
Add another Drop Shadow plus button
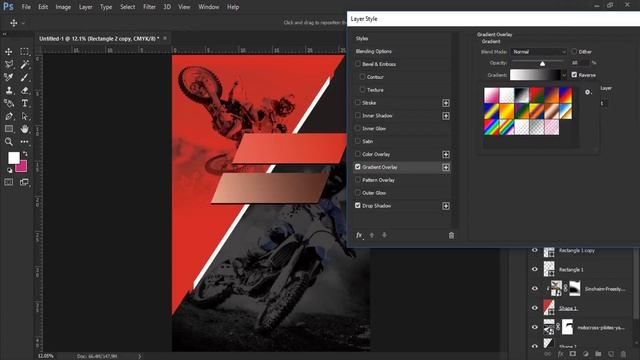[446, 206]
